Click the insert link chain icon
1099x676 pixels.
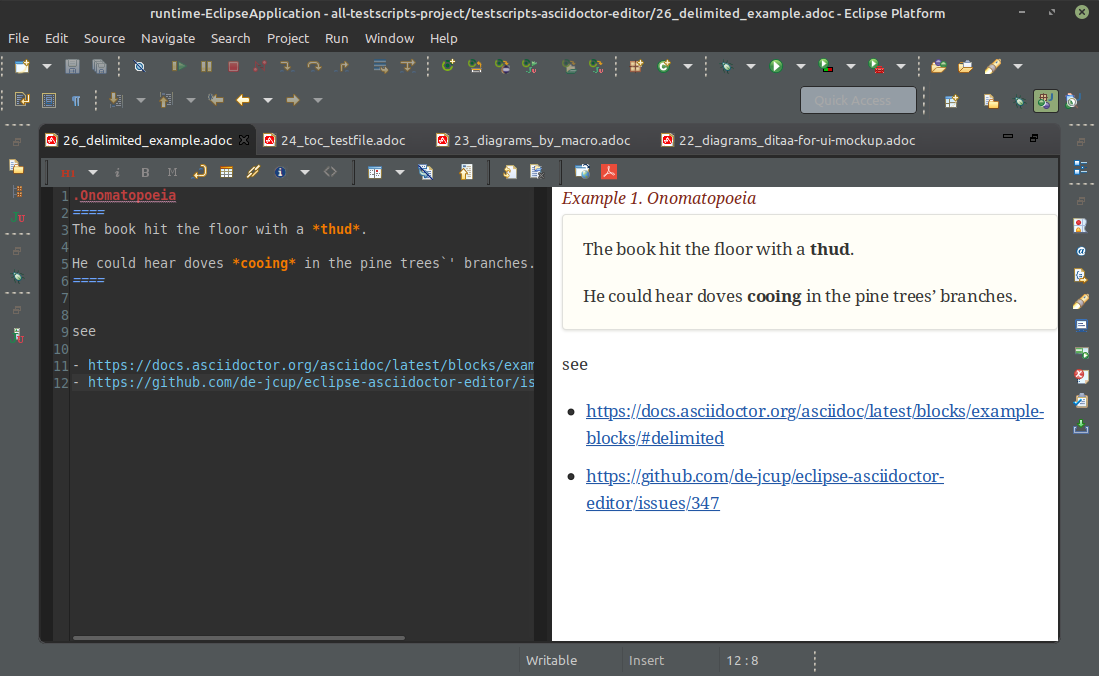click(253, 173)
